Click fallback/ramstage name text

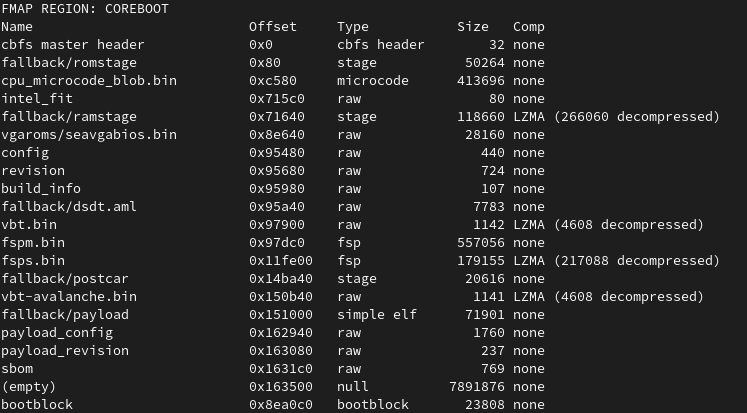[69, 117]
